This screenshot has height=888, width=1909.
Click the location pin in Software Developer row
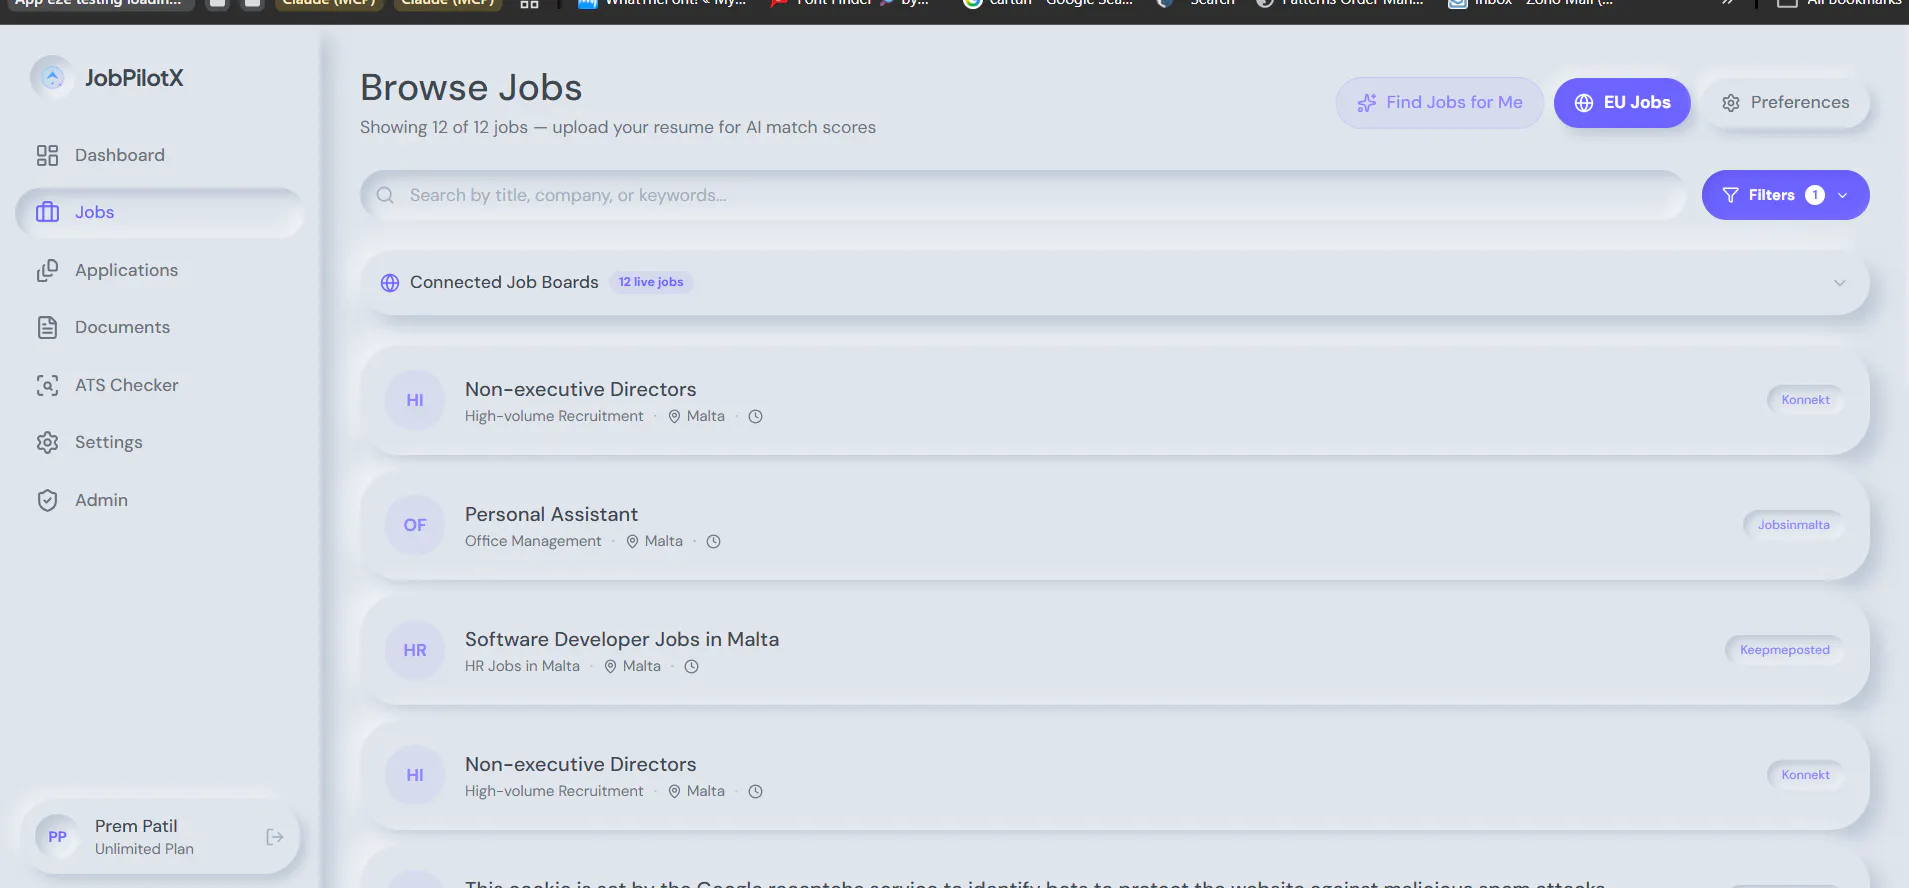click(610, 667)
